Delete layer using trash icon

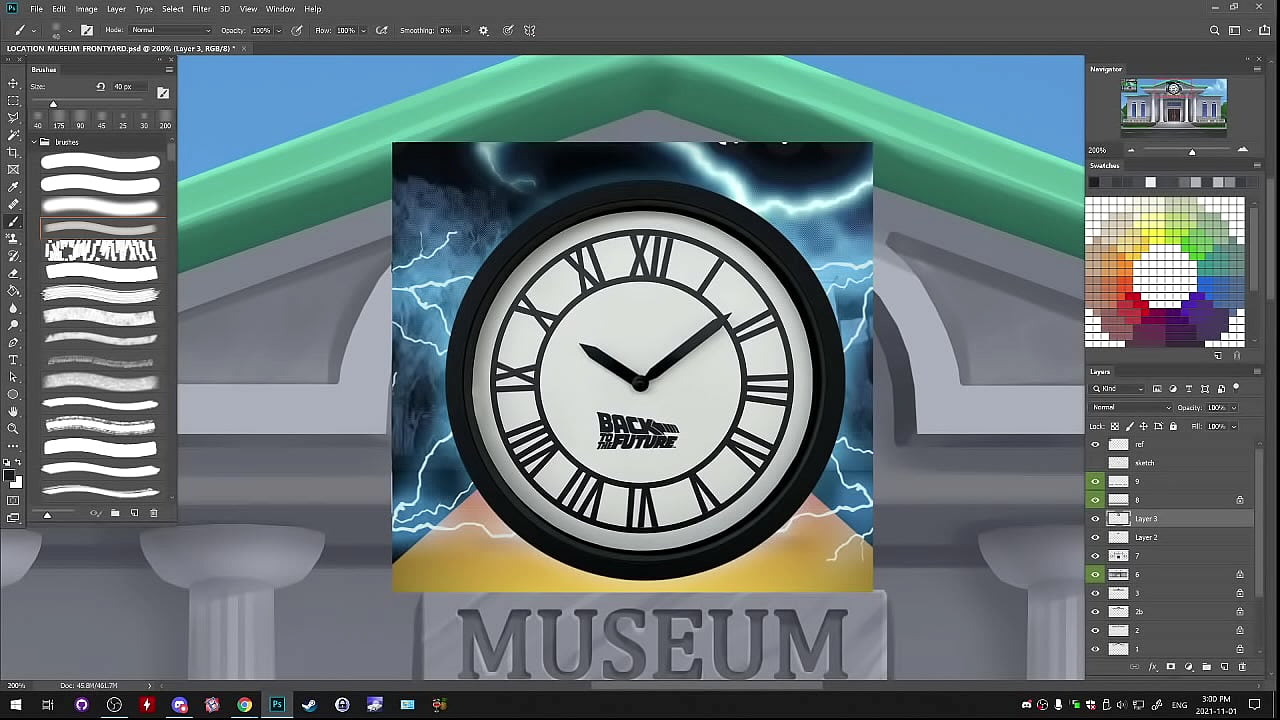pyautogui.click(x=1242, y=667)
